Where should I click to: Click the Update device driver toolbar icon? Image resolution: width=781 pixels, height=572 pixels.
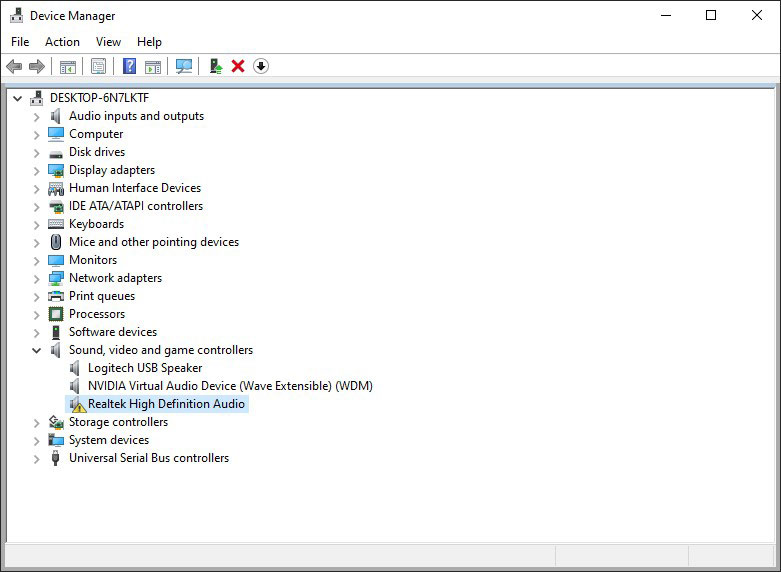(x=216, y=66)
